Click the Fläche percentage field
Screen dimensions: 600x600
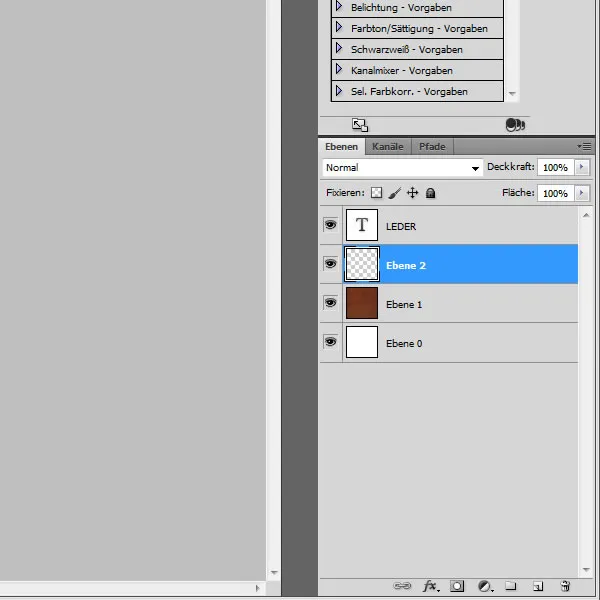click(554, 193)
